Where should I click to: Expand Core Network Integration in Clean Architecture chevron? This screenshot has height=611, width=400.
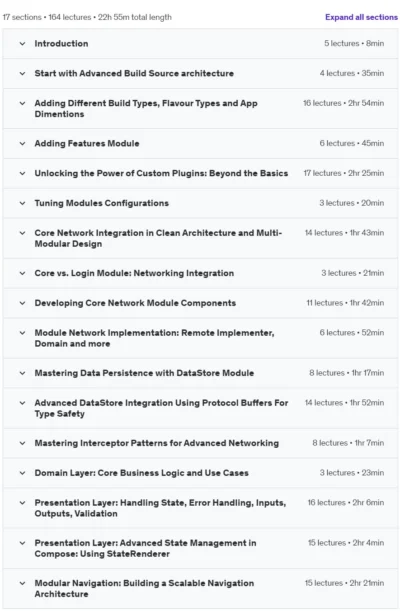[23, 233]
